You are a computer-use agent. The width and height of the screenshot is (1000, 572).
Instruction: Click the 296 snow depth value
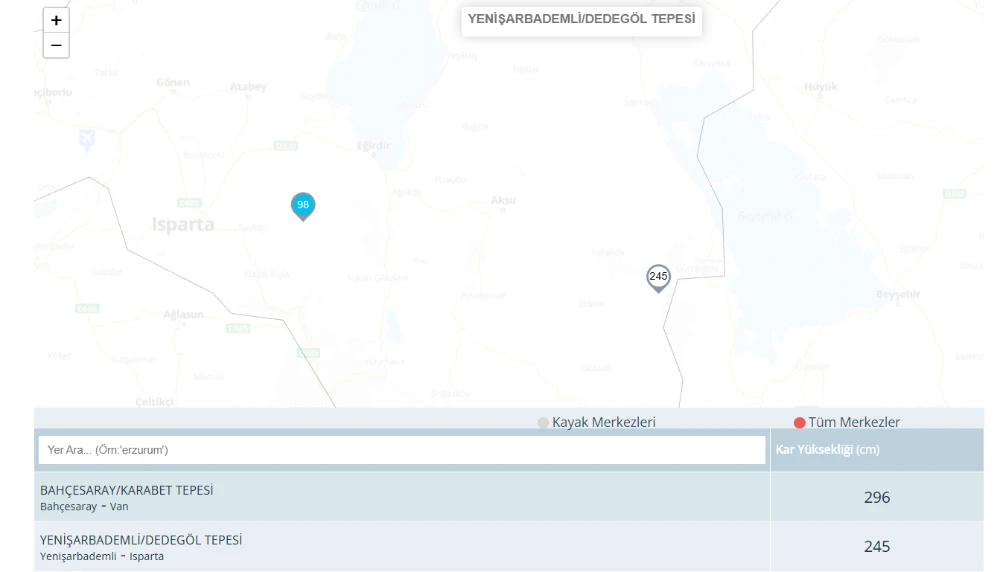click(x=876, y=497)
